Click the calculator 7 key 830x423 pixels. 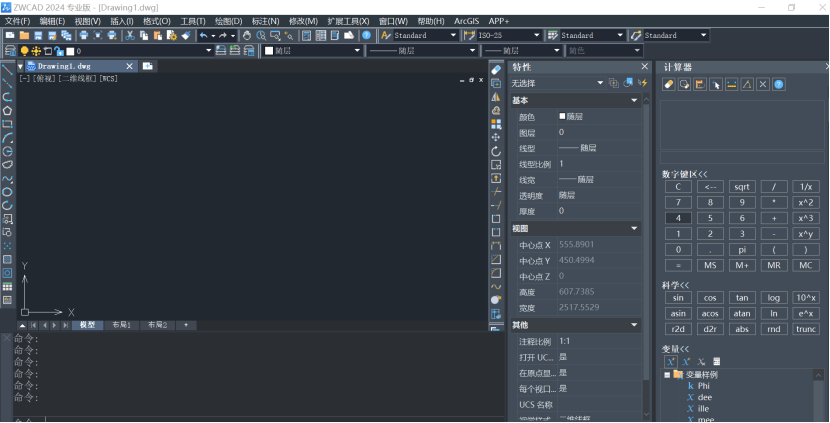(x=678, y=202)
